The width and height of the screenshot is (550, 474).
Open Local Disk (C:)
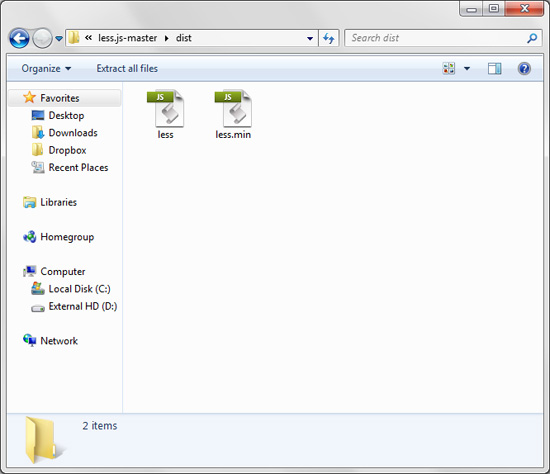coord(79,289)
